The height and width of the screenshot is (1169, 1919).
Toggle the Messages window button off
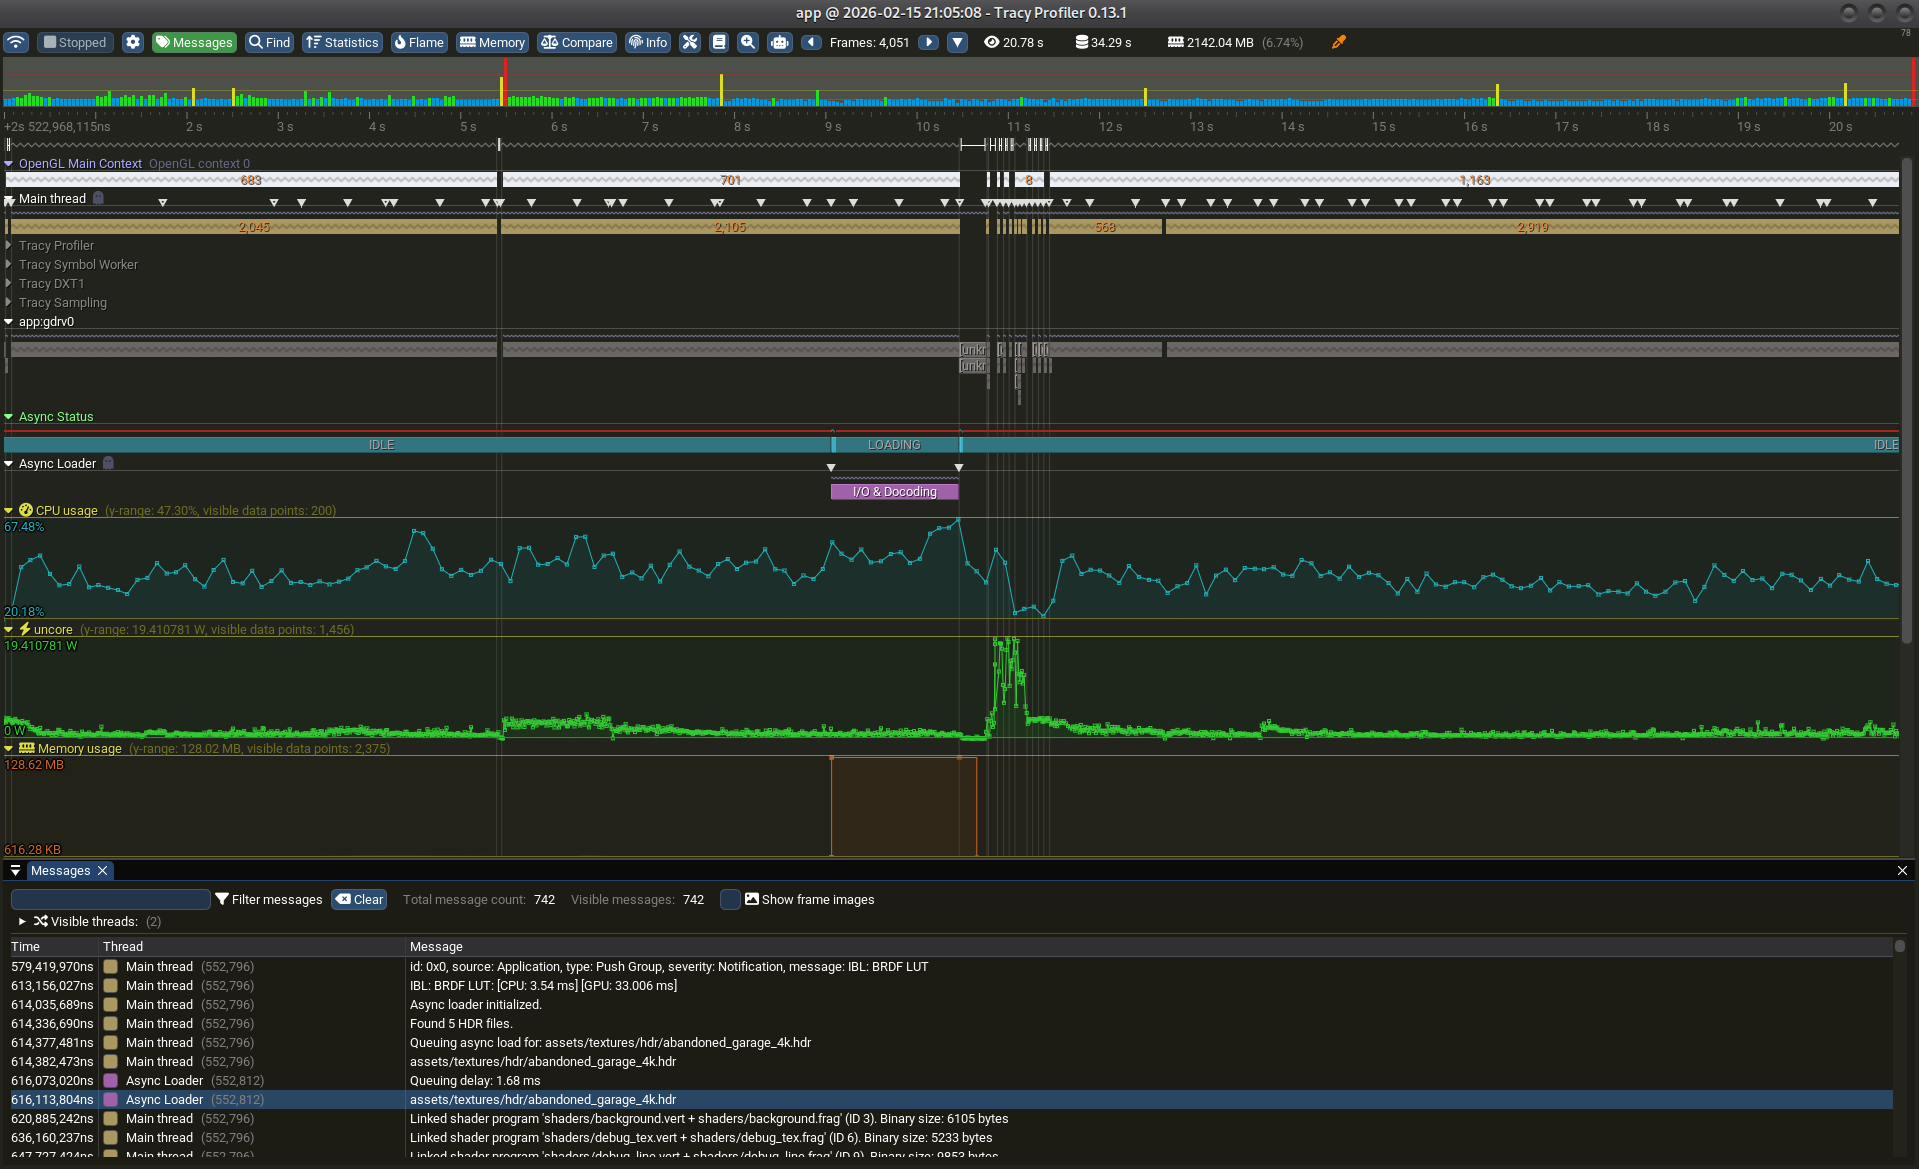point(194,42)
